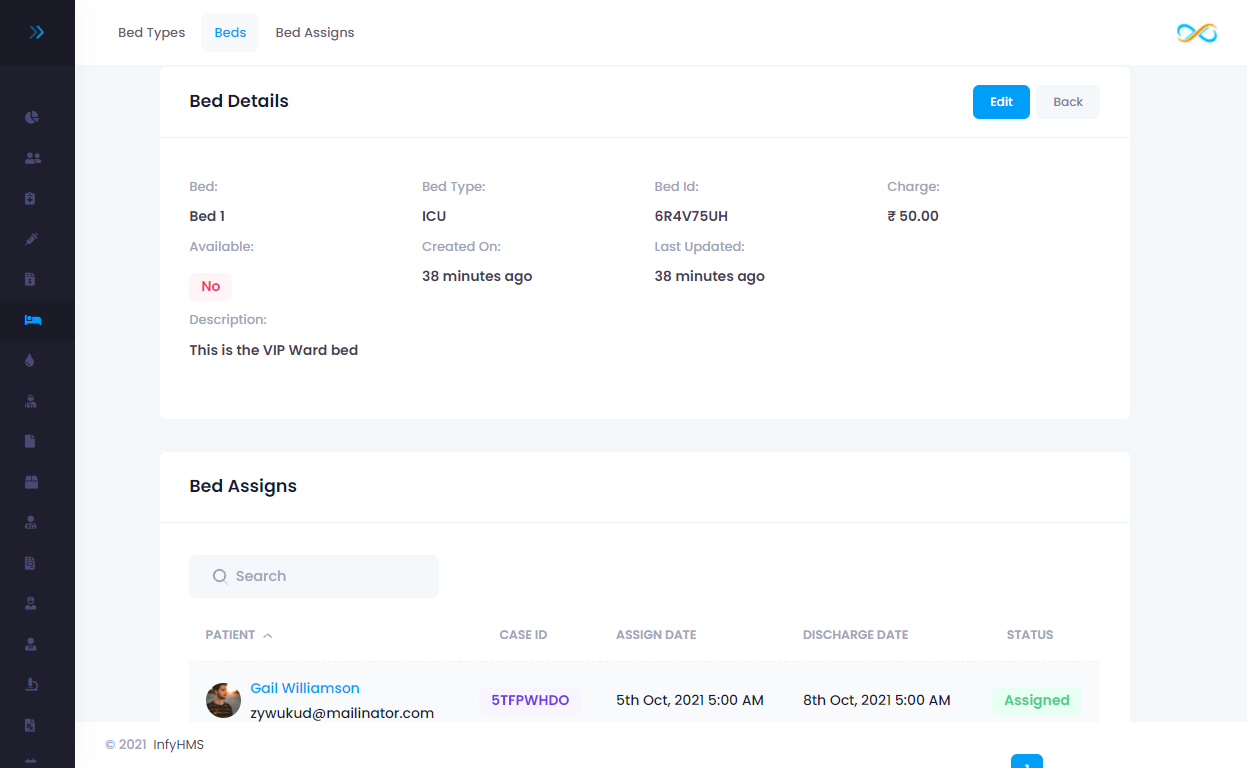Click Gail Williamson's avatar thumbnail
The image size is (1247, 768).
(223, 700)
